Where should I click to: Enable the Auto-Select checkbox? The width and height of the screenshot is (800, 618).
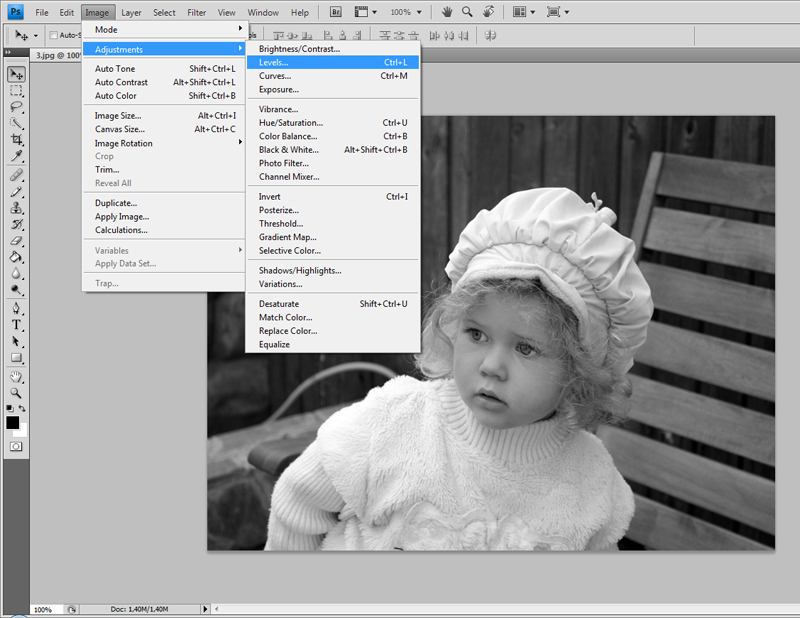point(53,35)
